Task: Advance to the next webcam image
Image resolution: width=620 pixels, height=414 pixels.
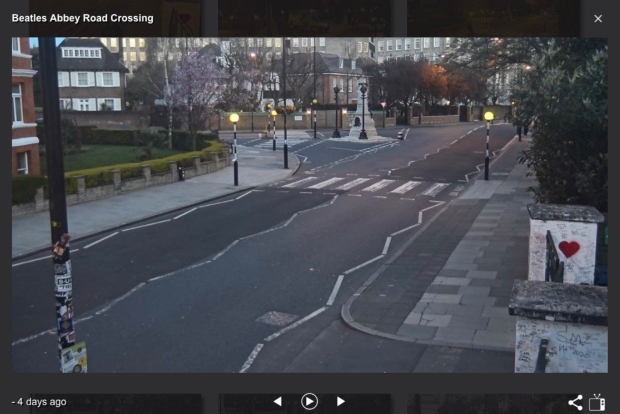Action: click(340, 401)
